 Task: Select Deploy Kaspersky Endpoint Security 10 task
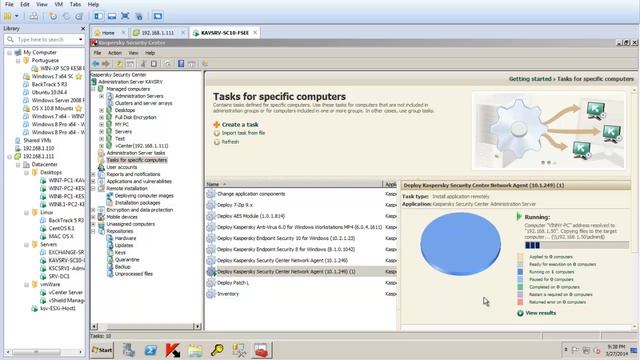click(286, 238)
